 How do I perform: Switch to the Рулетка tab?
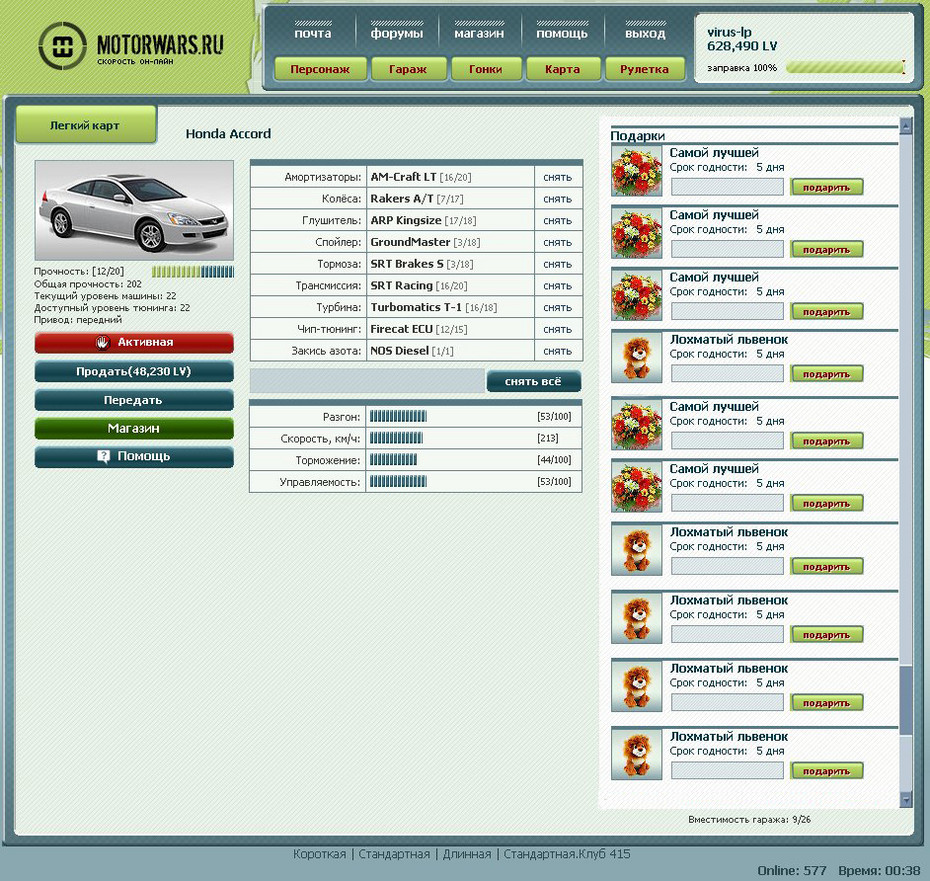point(644,69)
